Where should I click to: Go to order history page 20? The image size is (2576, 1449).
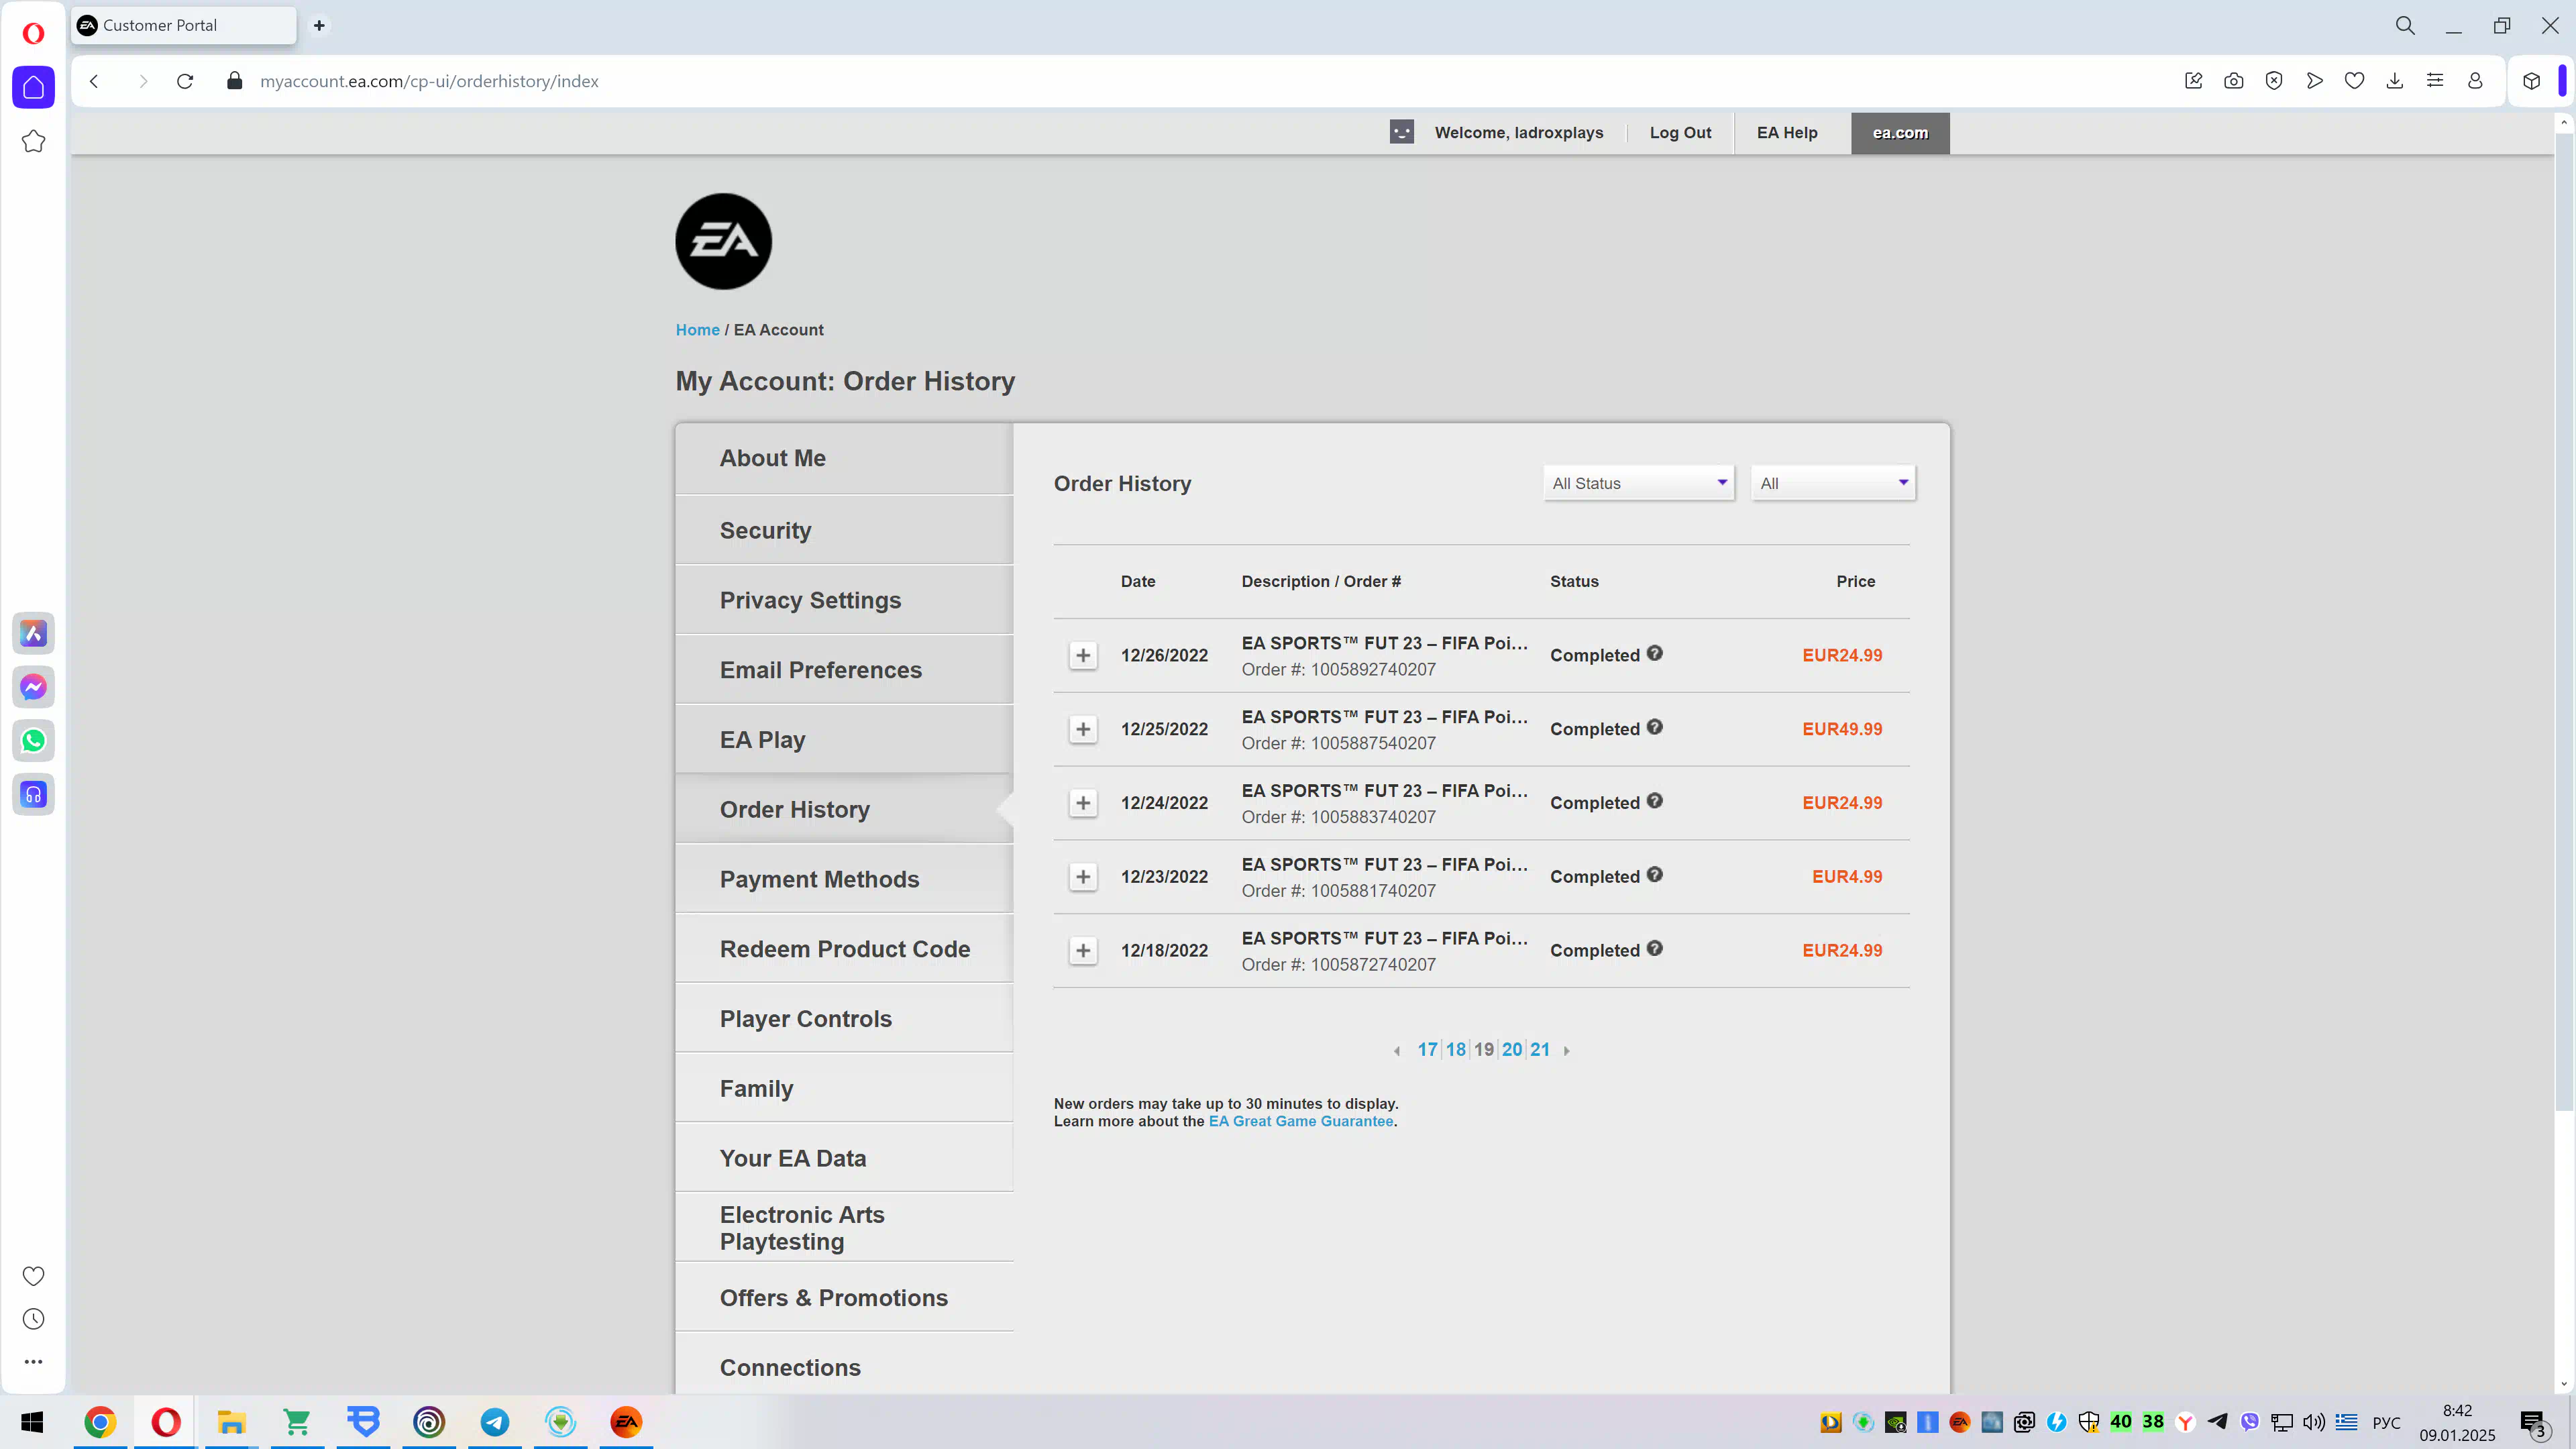coord(1512,1050)
